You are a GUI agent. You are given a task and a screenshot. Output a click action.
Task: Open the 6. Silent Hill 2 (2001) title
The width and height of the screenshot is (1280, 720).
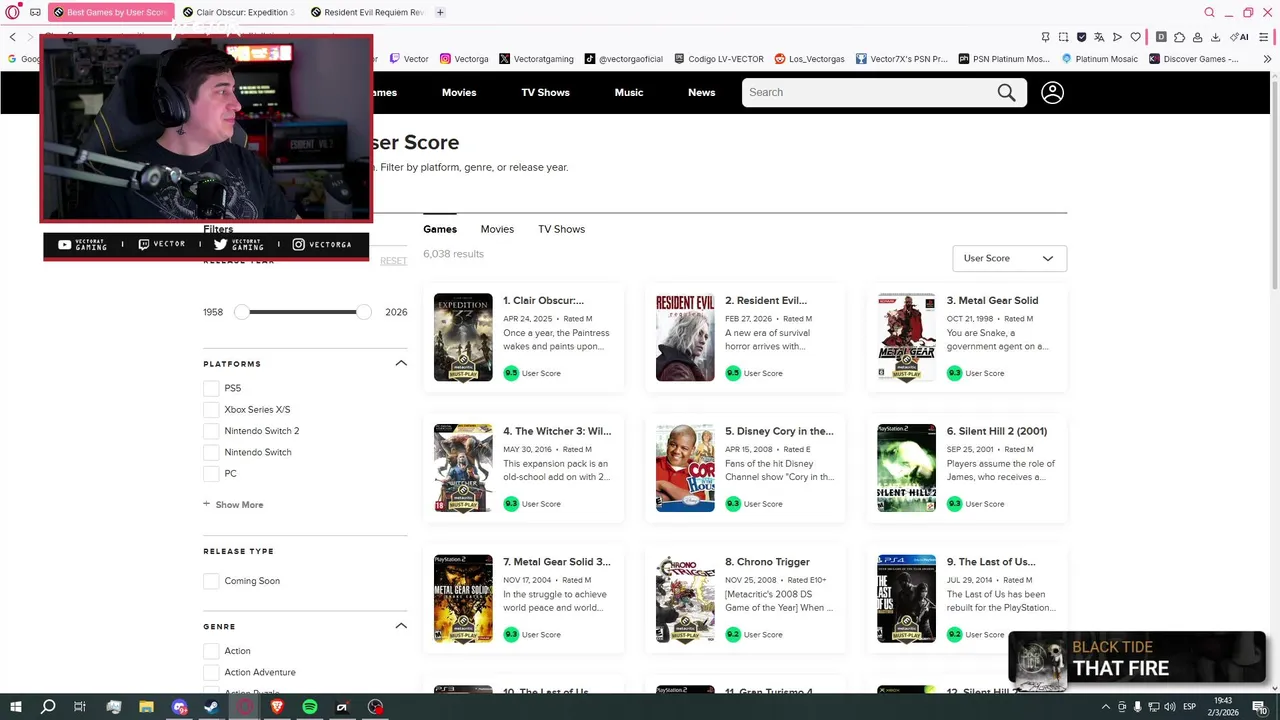997,431
